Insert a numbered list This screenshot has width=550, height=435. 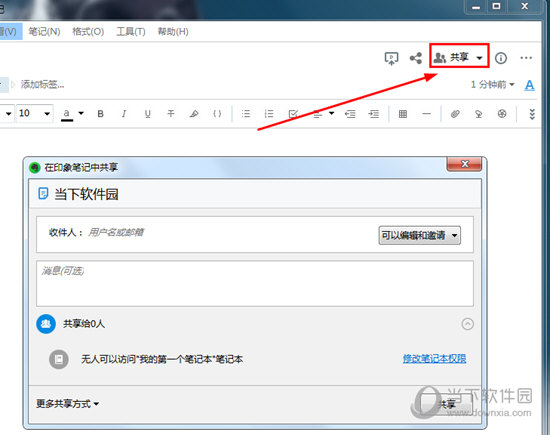pos(269,114)
